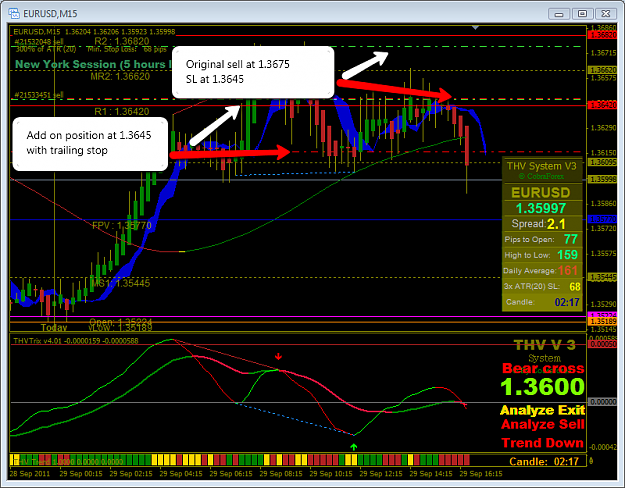625x488 pixels.
Task: Click the Daily Average 161 row
Action: [x=542, y=271]
